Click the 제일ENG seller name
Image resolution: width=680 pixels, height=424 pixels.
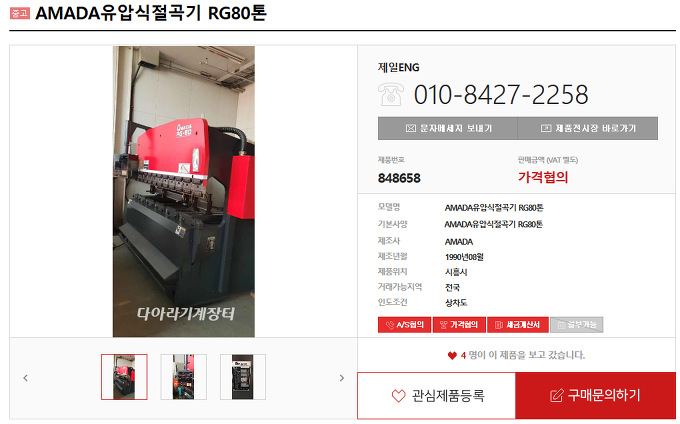[399, 68]
